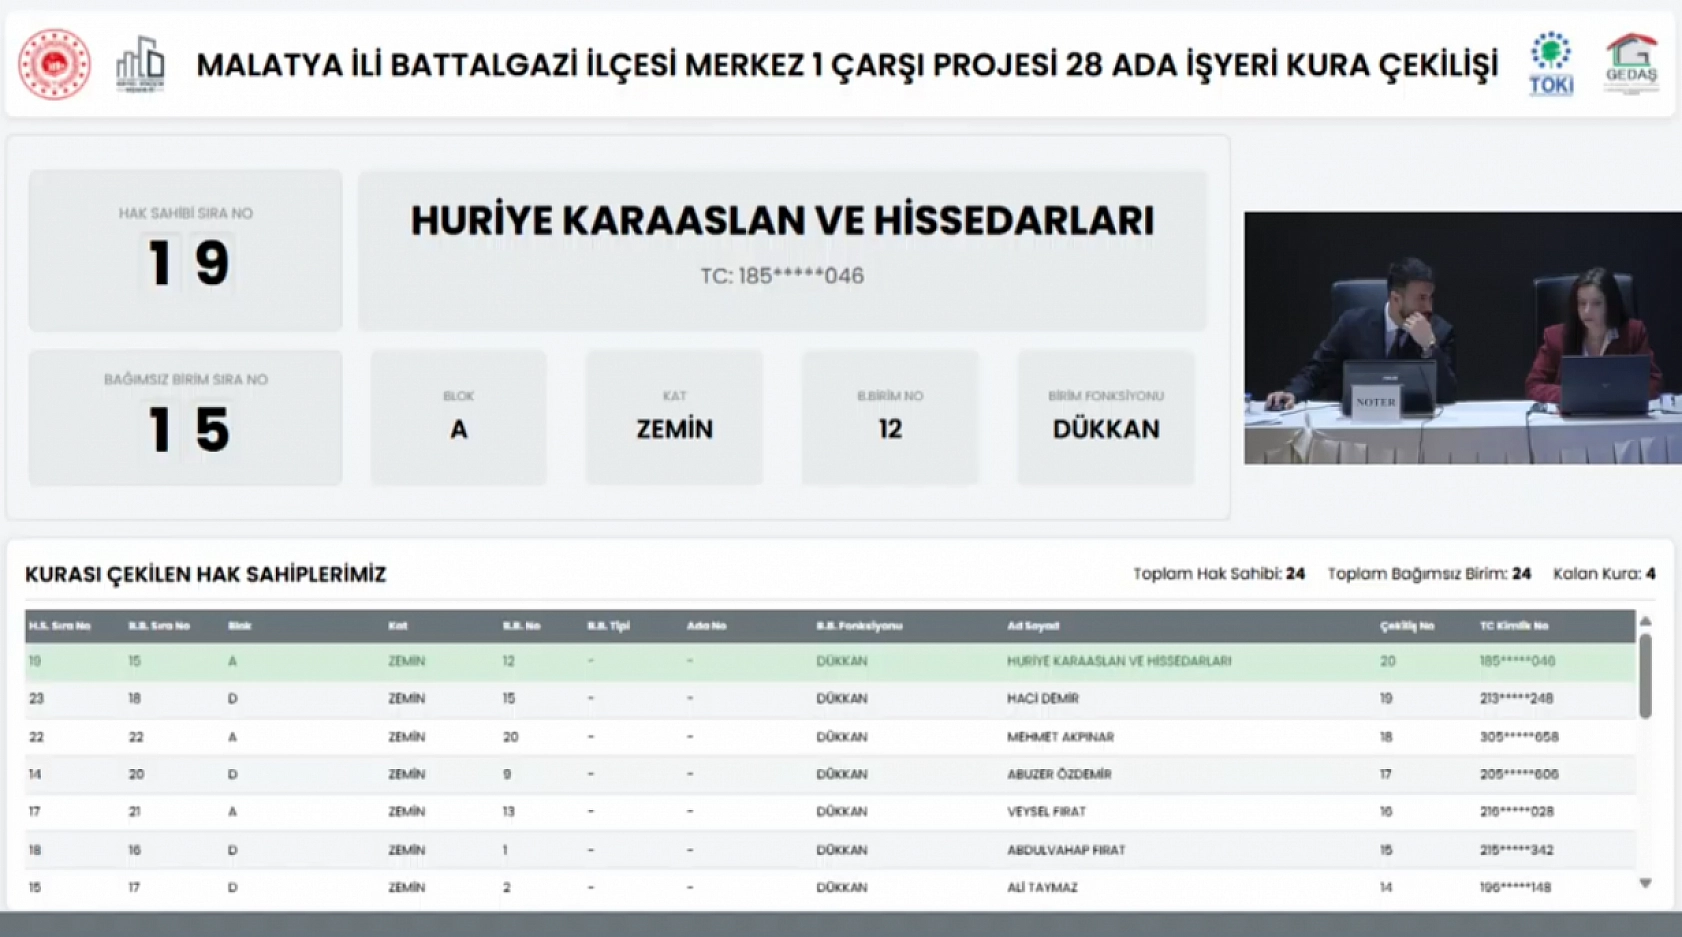Select the ALİ TAYMAZ row at the bottom
This screenshot has width=1682, height=937.
click(x=700, y=886)
